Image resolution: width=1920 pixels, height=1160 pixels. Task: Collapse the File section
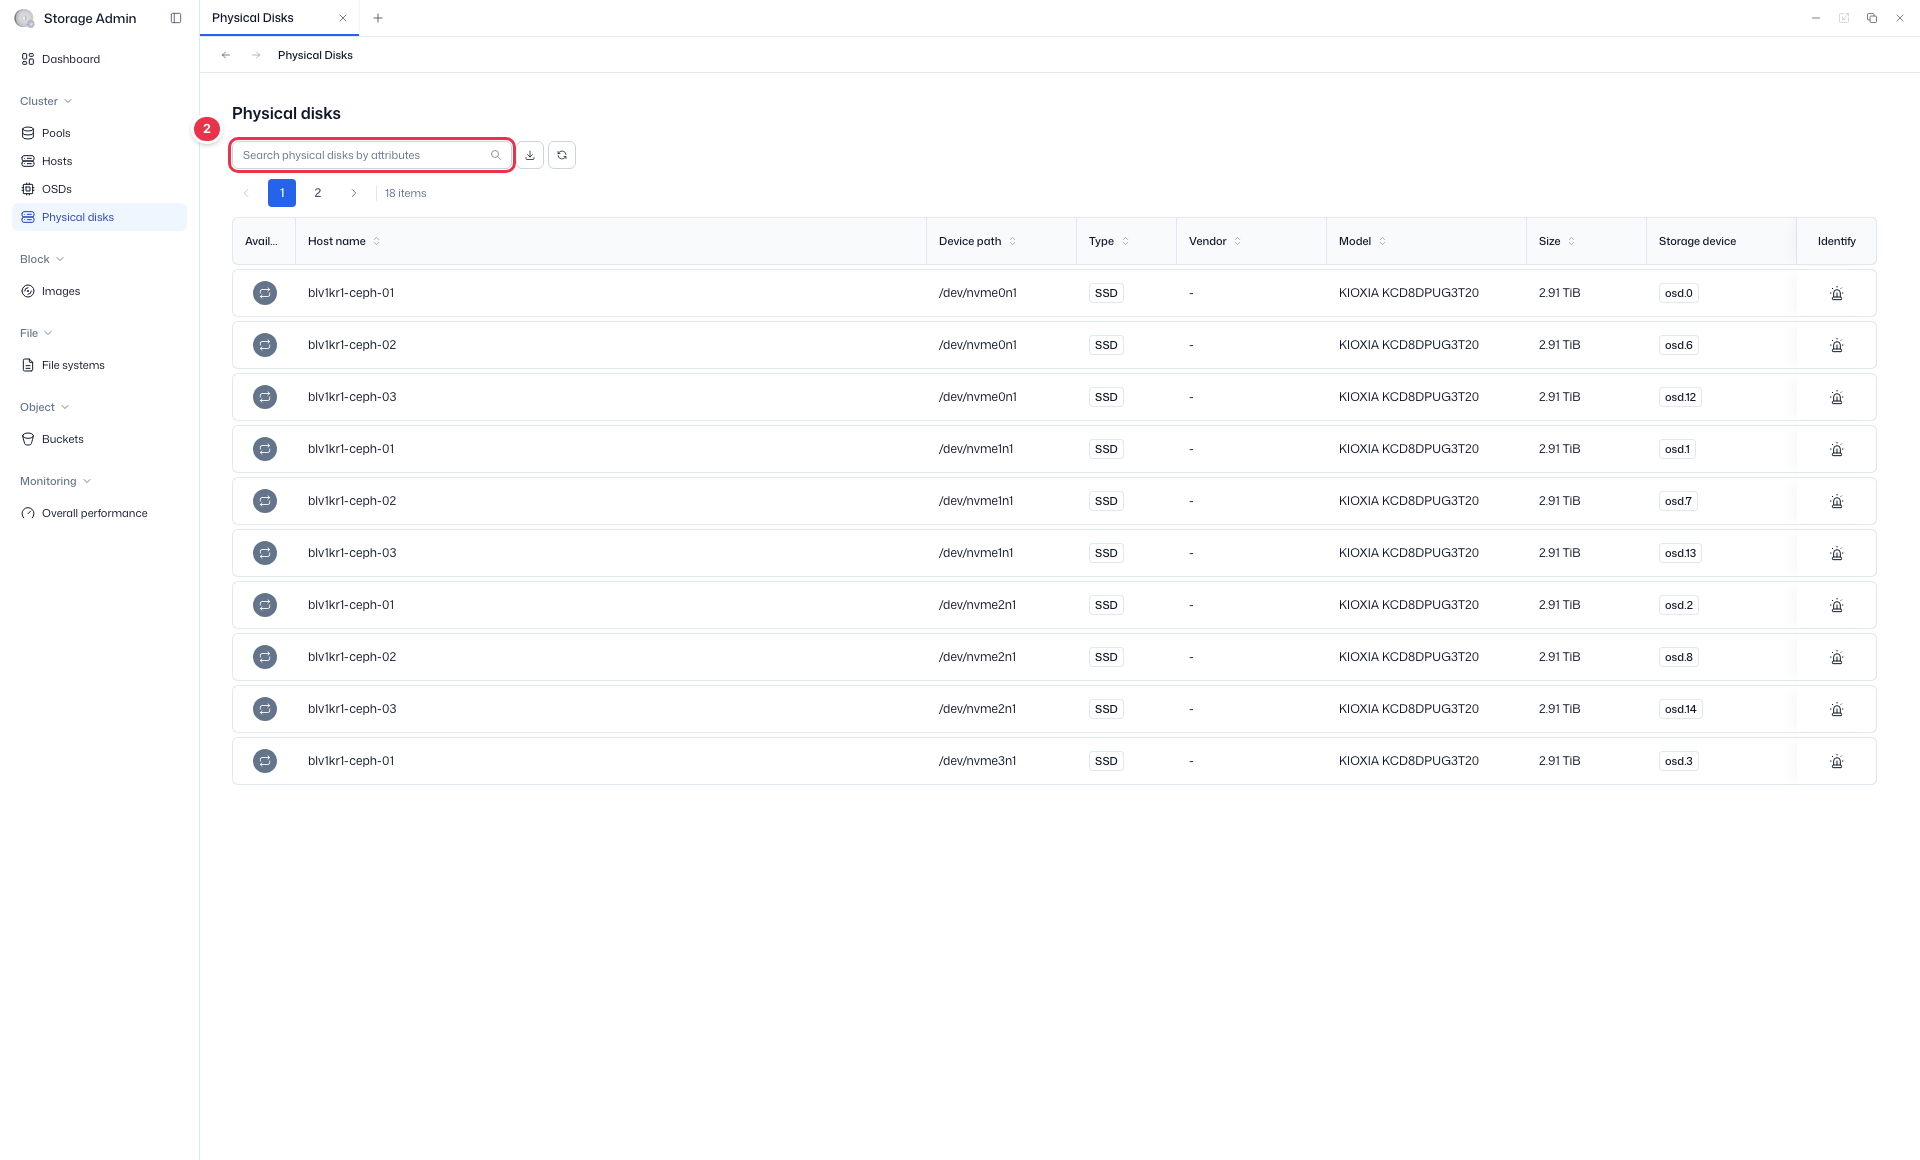(x=36, y=333)
